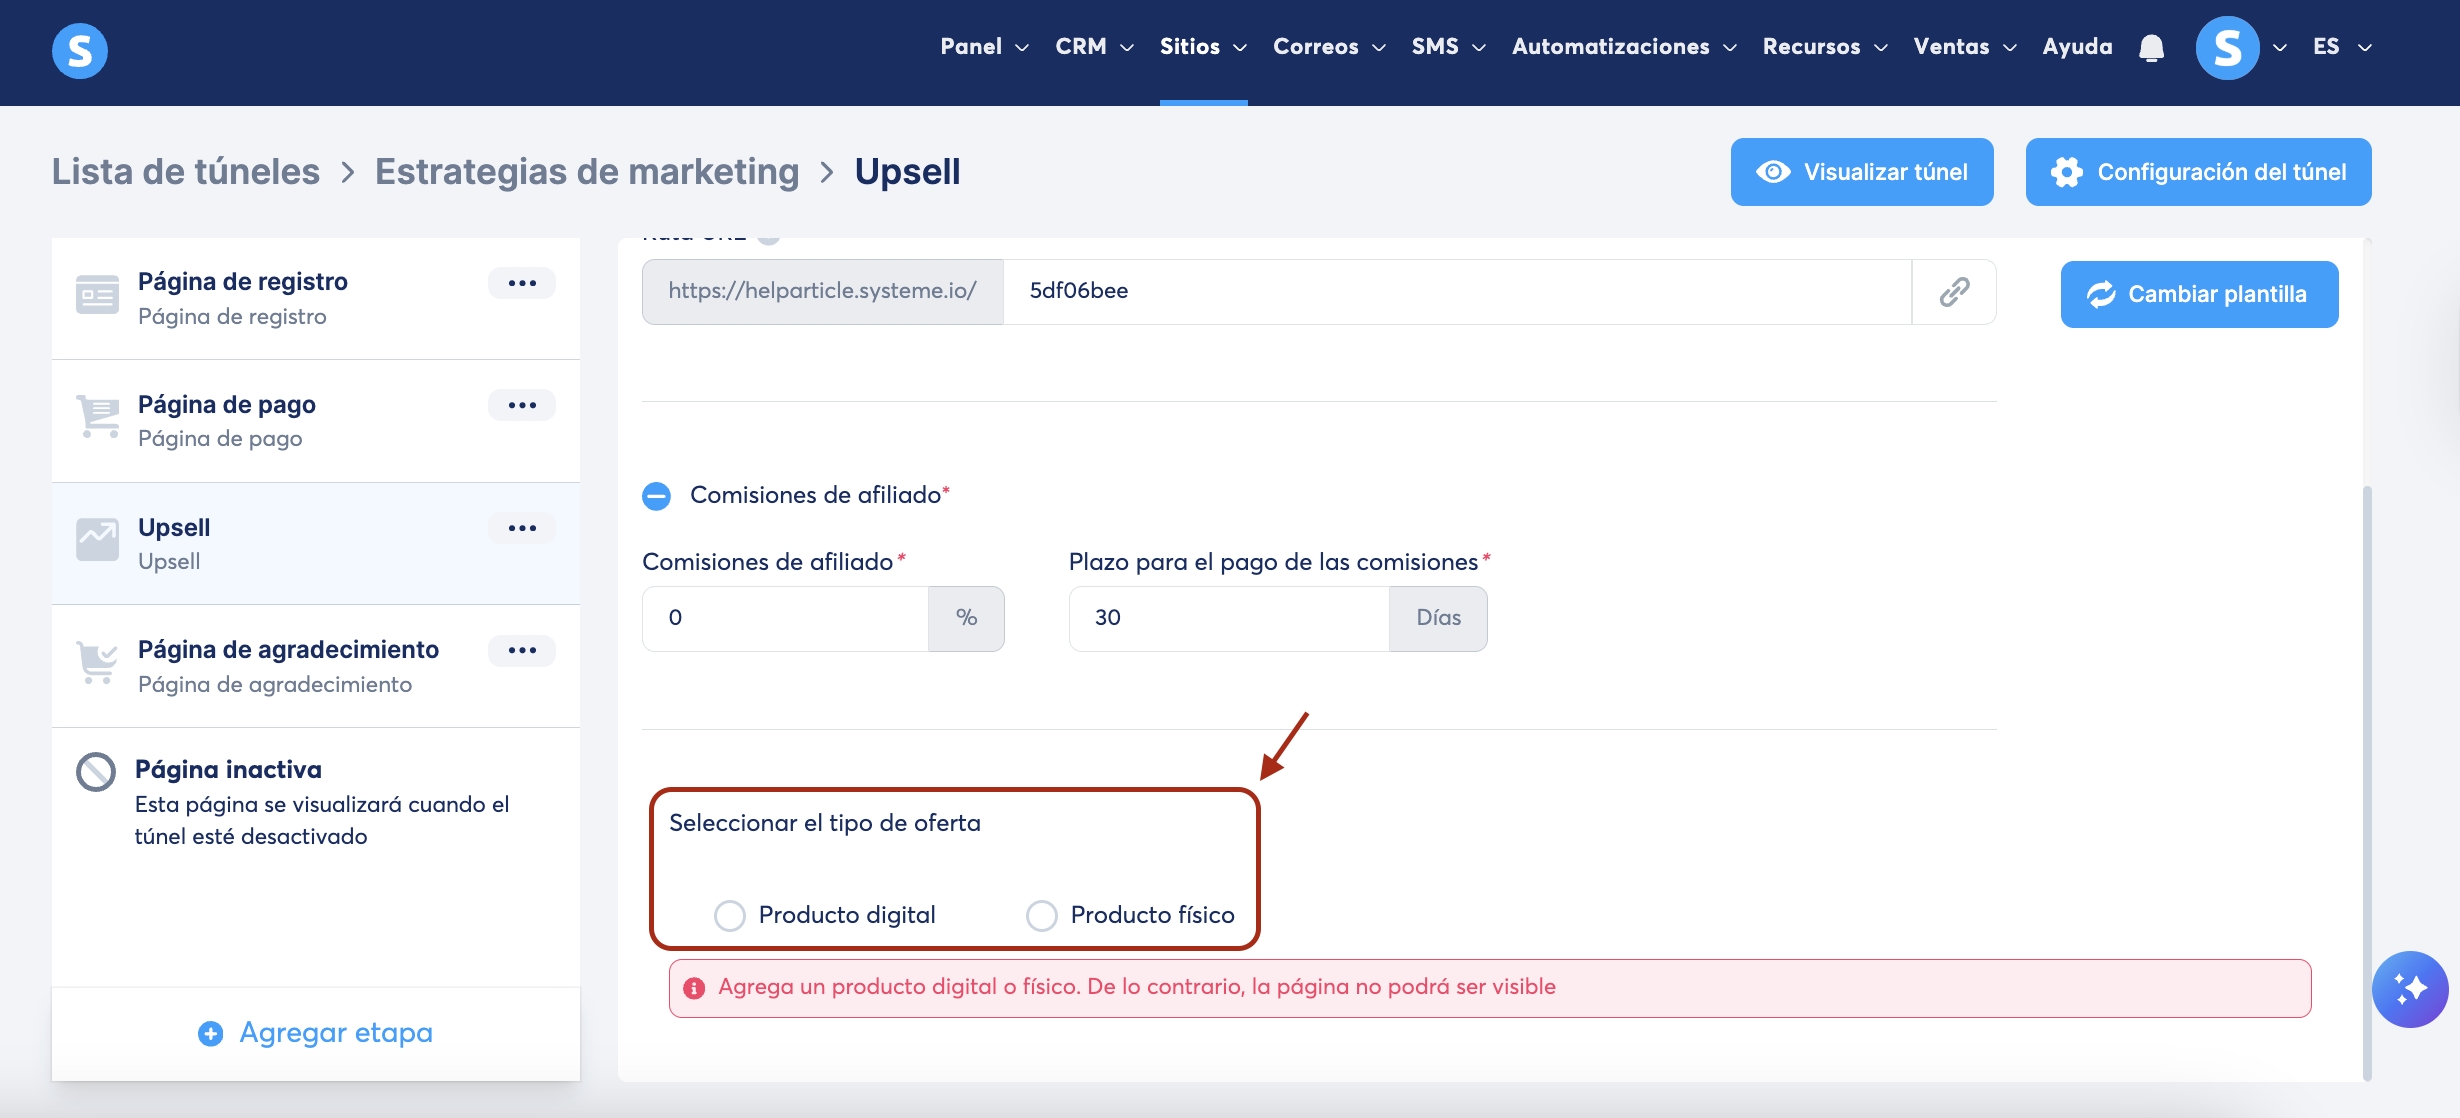Select the Producto digital radio button

coord(730,915)
